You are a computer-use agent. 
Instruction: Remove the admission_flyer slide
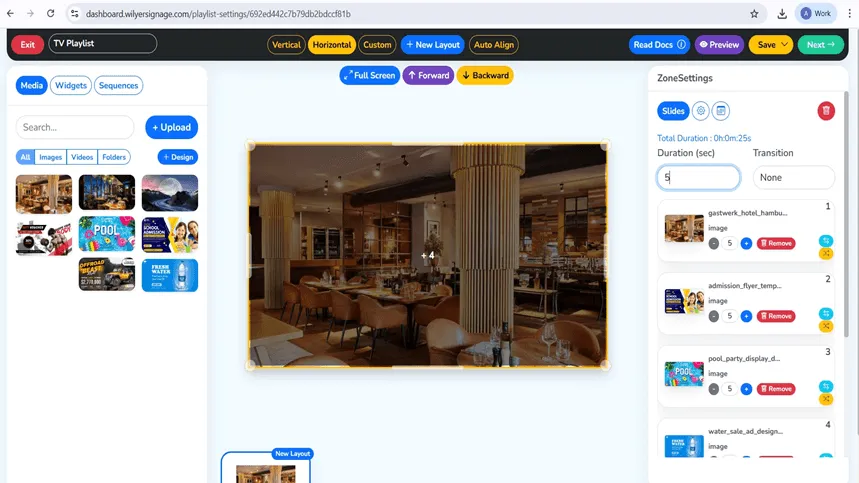[x=776, y=316]
